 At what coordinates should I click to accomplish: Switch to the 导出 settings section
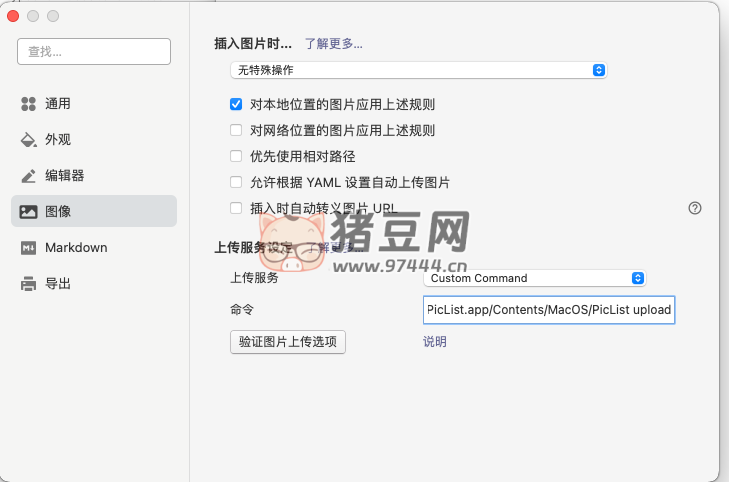tap(58, 284)
